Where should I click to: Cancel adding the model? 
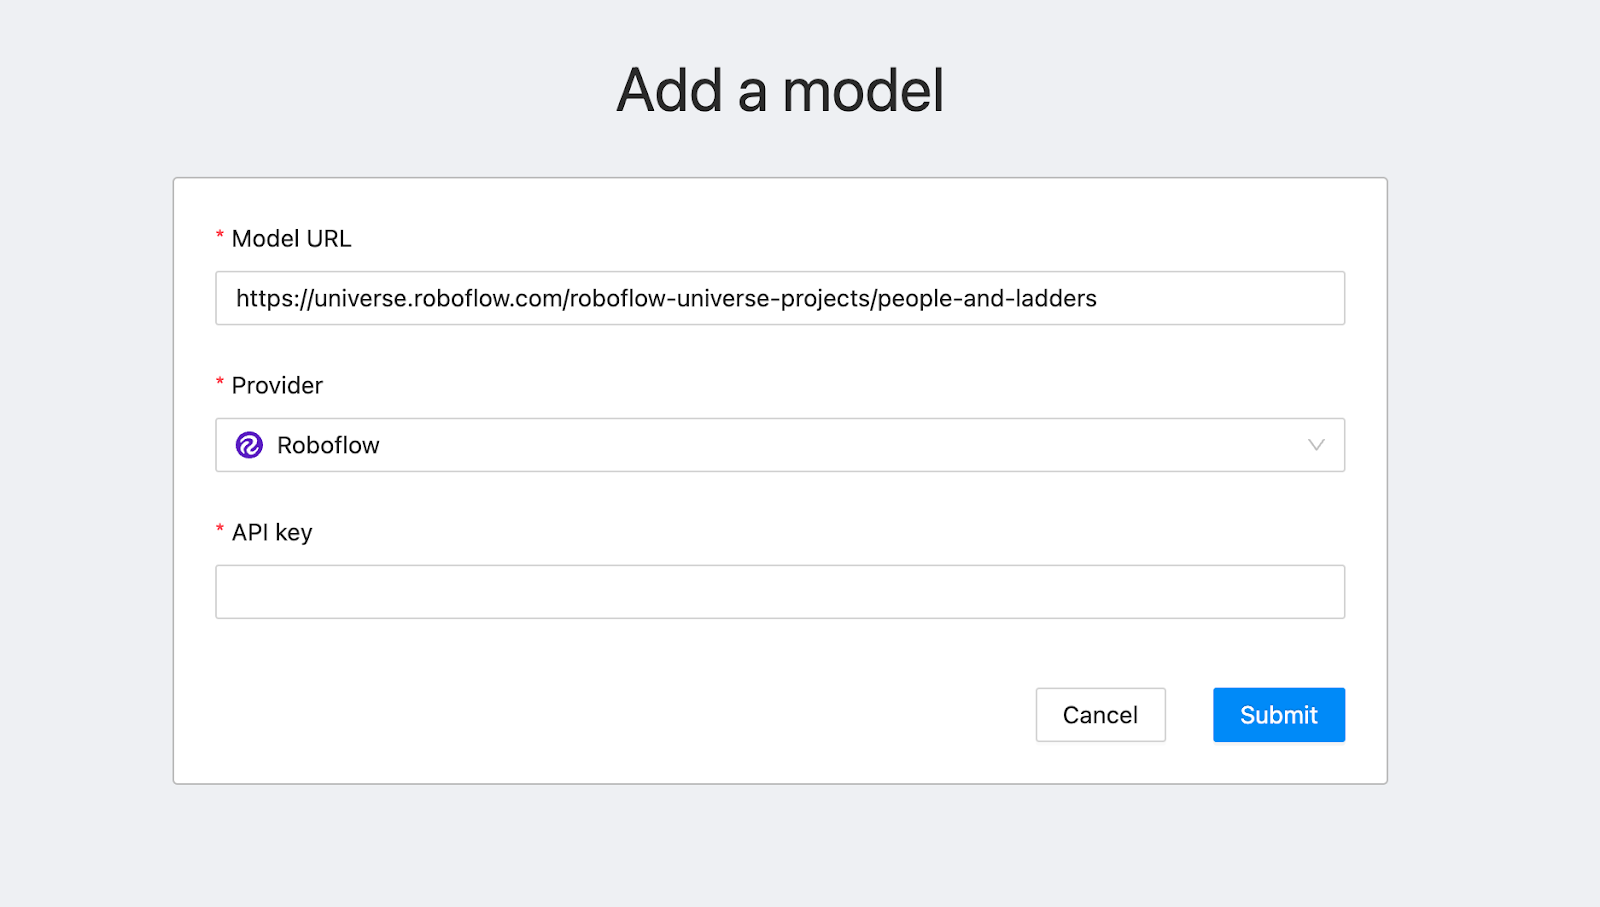(1100, 715)
